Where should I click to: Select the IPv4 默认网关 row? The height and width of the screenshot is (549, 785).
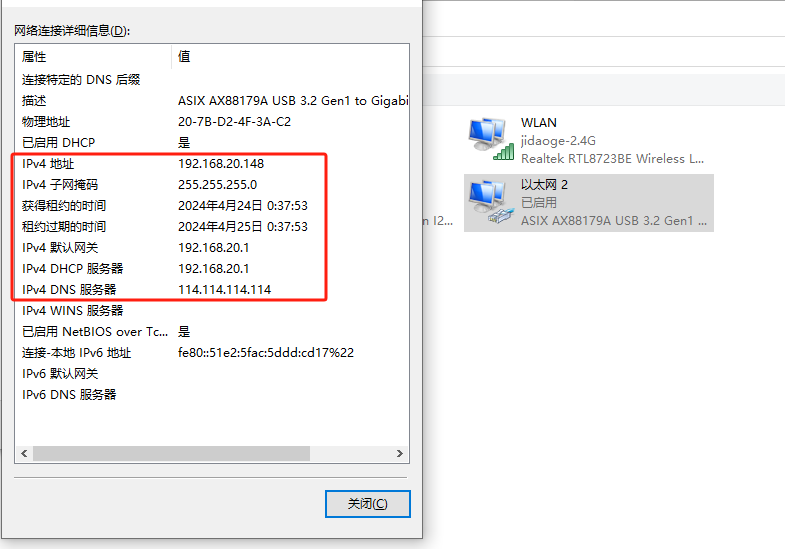tap(212, 248)
